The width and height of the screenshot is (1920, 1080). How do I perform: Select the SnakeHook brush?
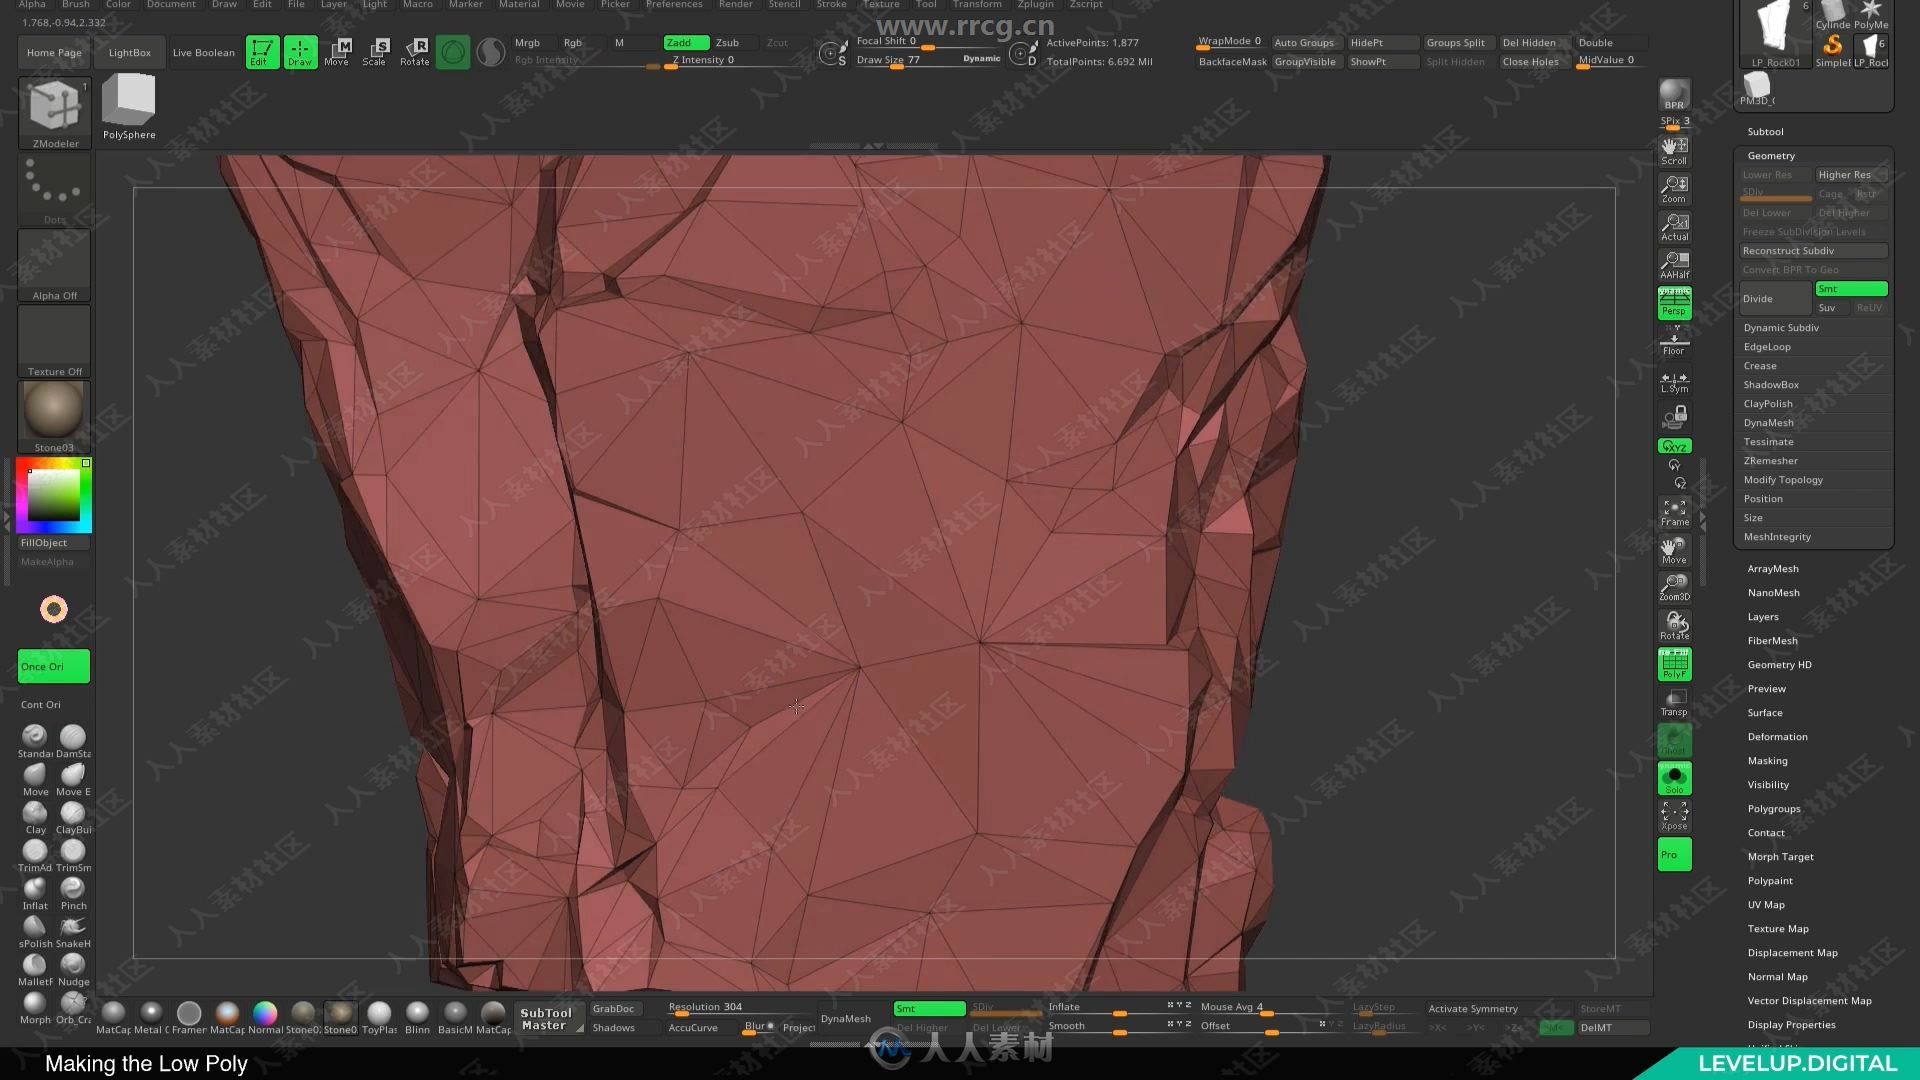73,931
